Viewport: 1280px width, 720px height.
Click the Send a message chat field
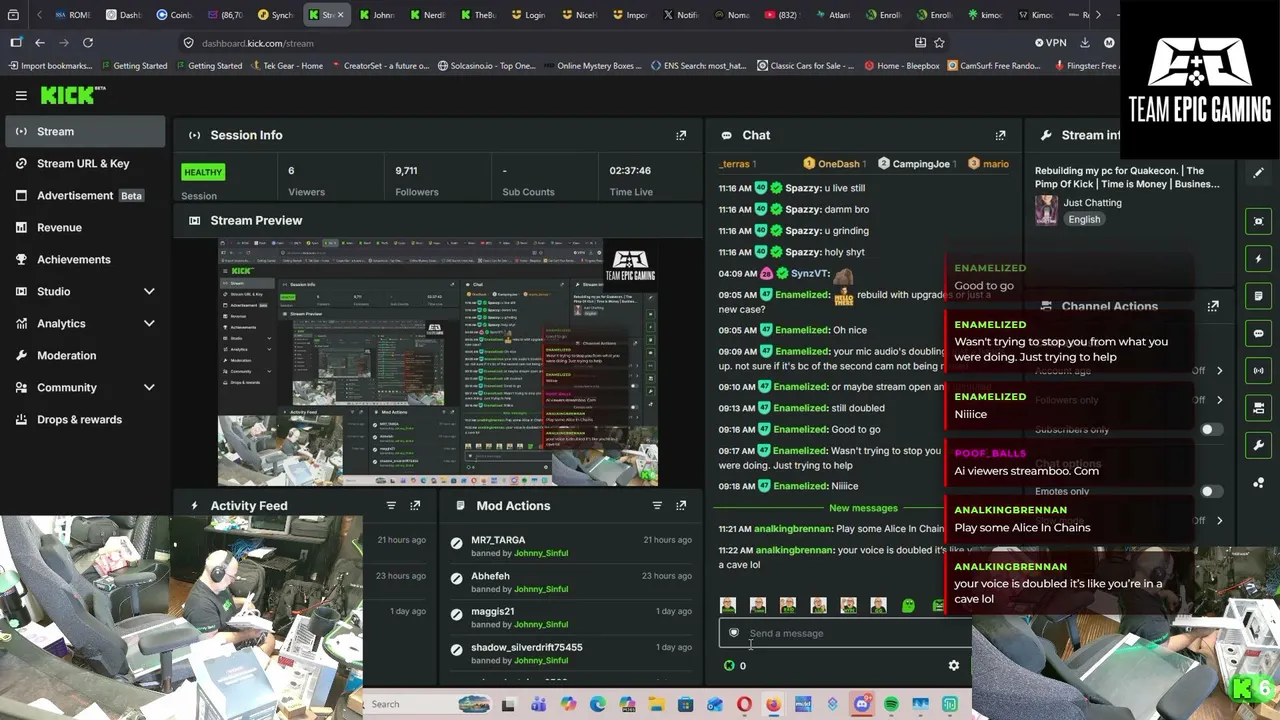(x=845, y=633)
